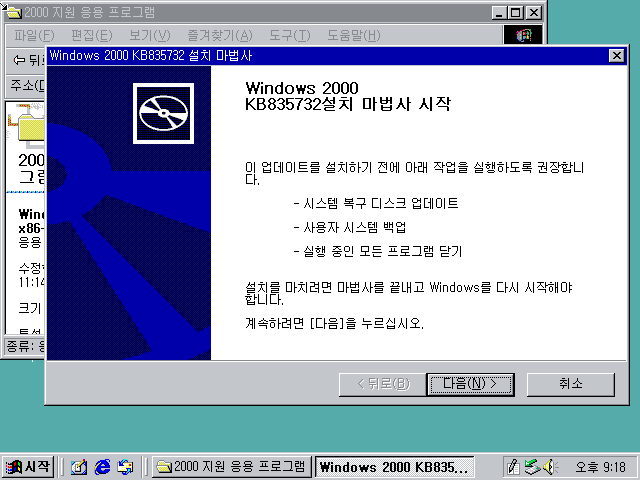Image resolution: width=640 pixels, height=480 pixels.
Task: Launch Internet Explorer from quick launch
Action: [x=102, y=467]
